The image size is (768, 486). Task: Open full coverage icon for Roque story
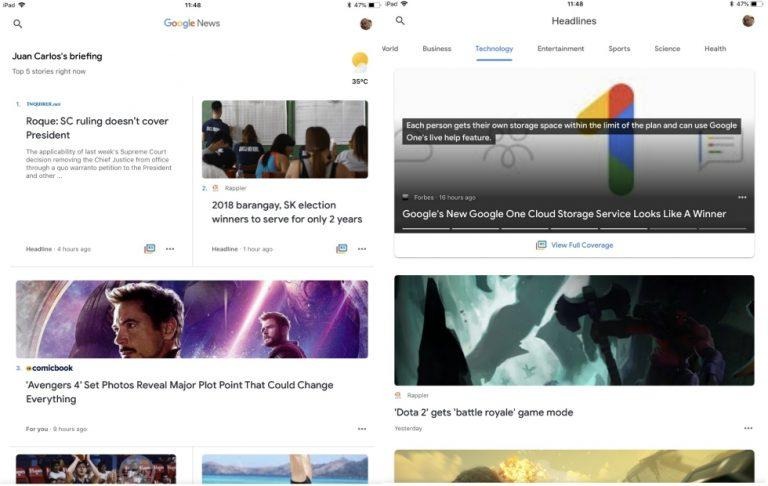(150, 248)
